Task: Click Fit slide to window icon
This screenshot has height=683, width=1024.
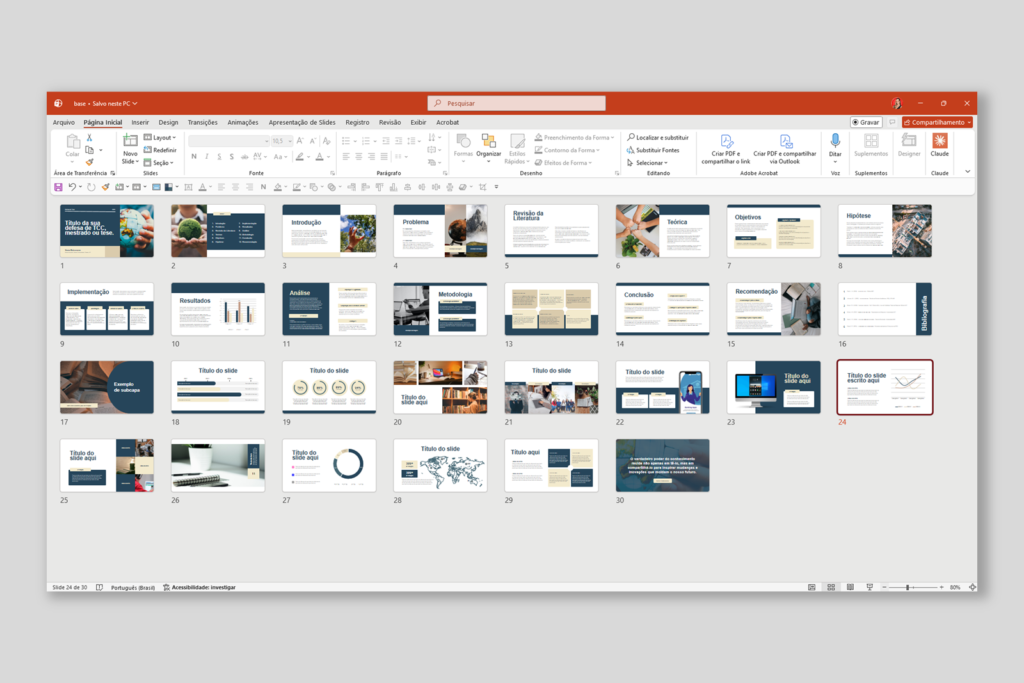Action: click(x=972, y=587)
